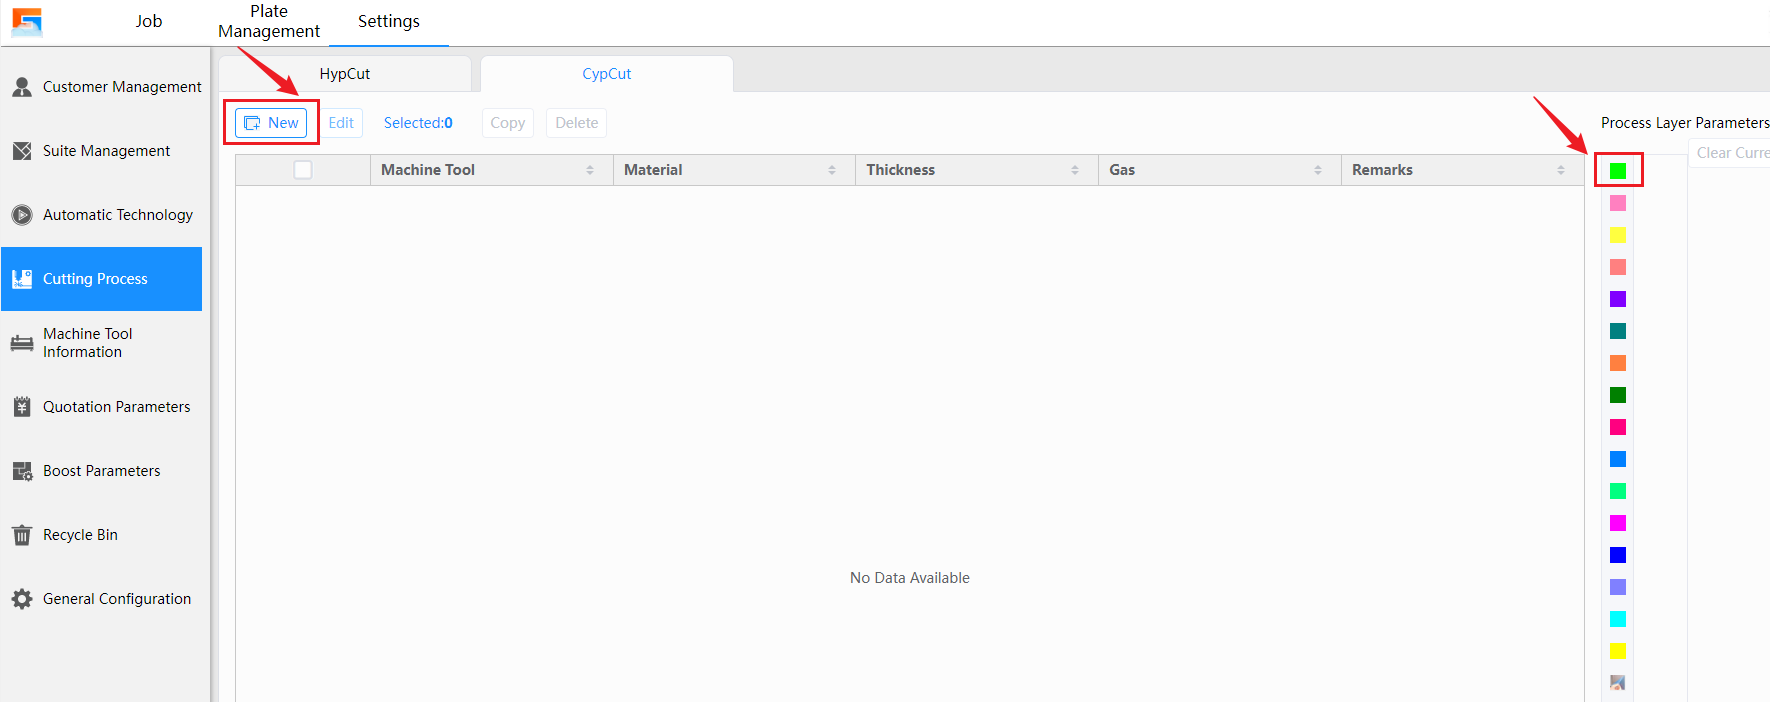Click the last image layer icon below swatches

coord(1618,683)
